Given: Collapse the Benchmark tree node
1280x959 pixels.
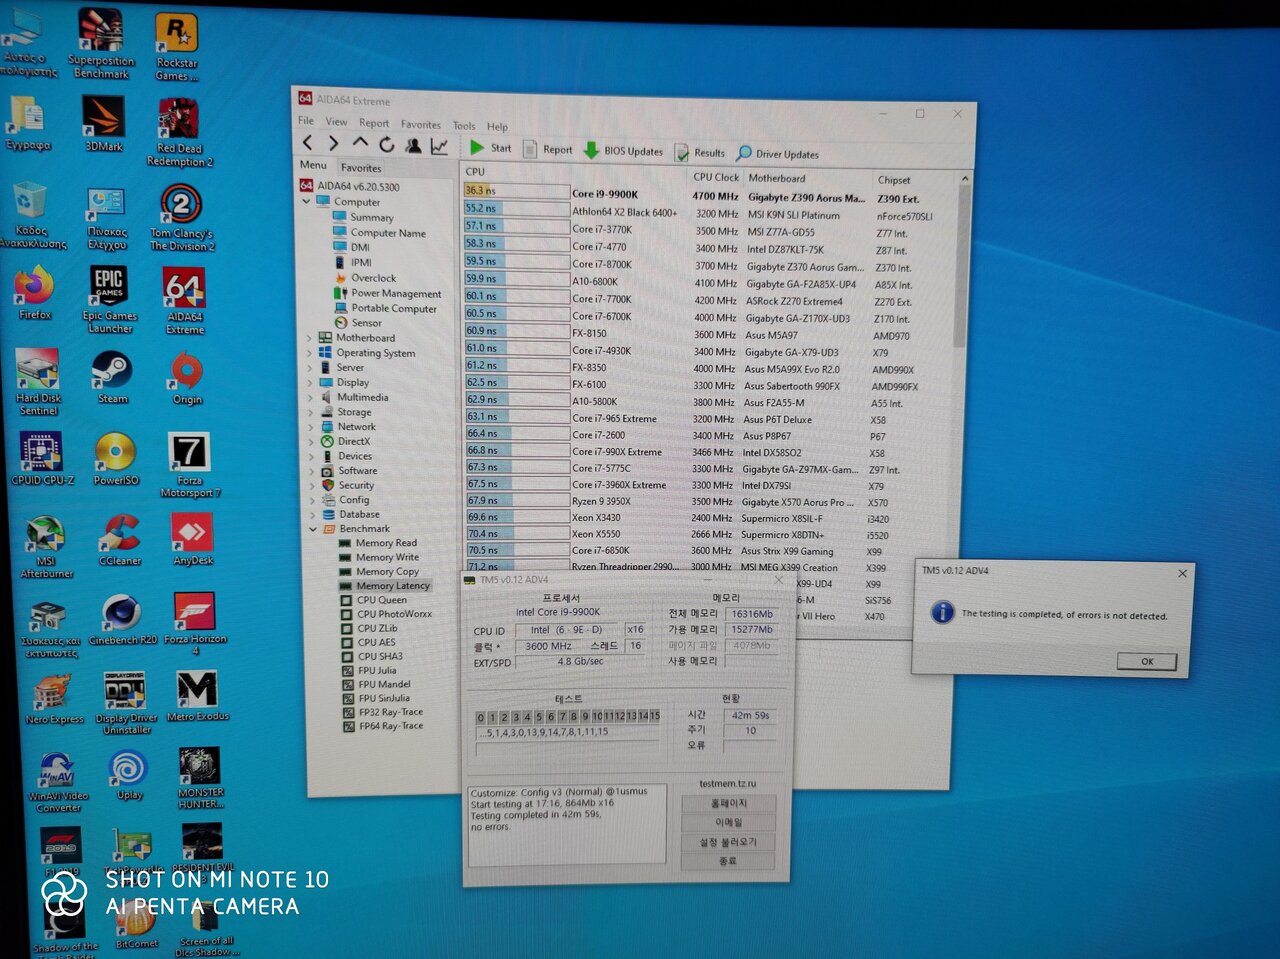Looking at the screenshot, I should pyautogui.click(x=313, y=529).
